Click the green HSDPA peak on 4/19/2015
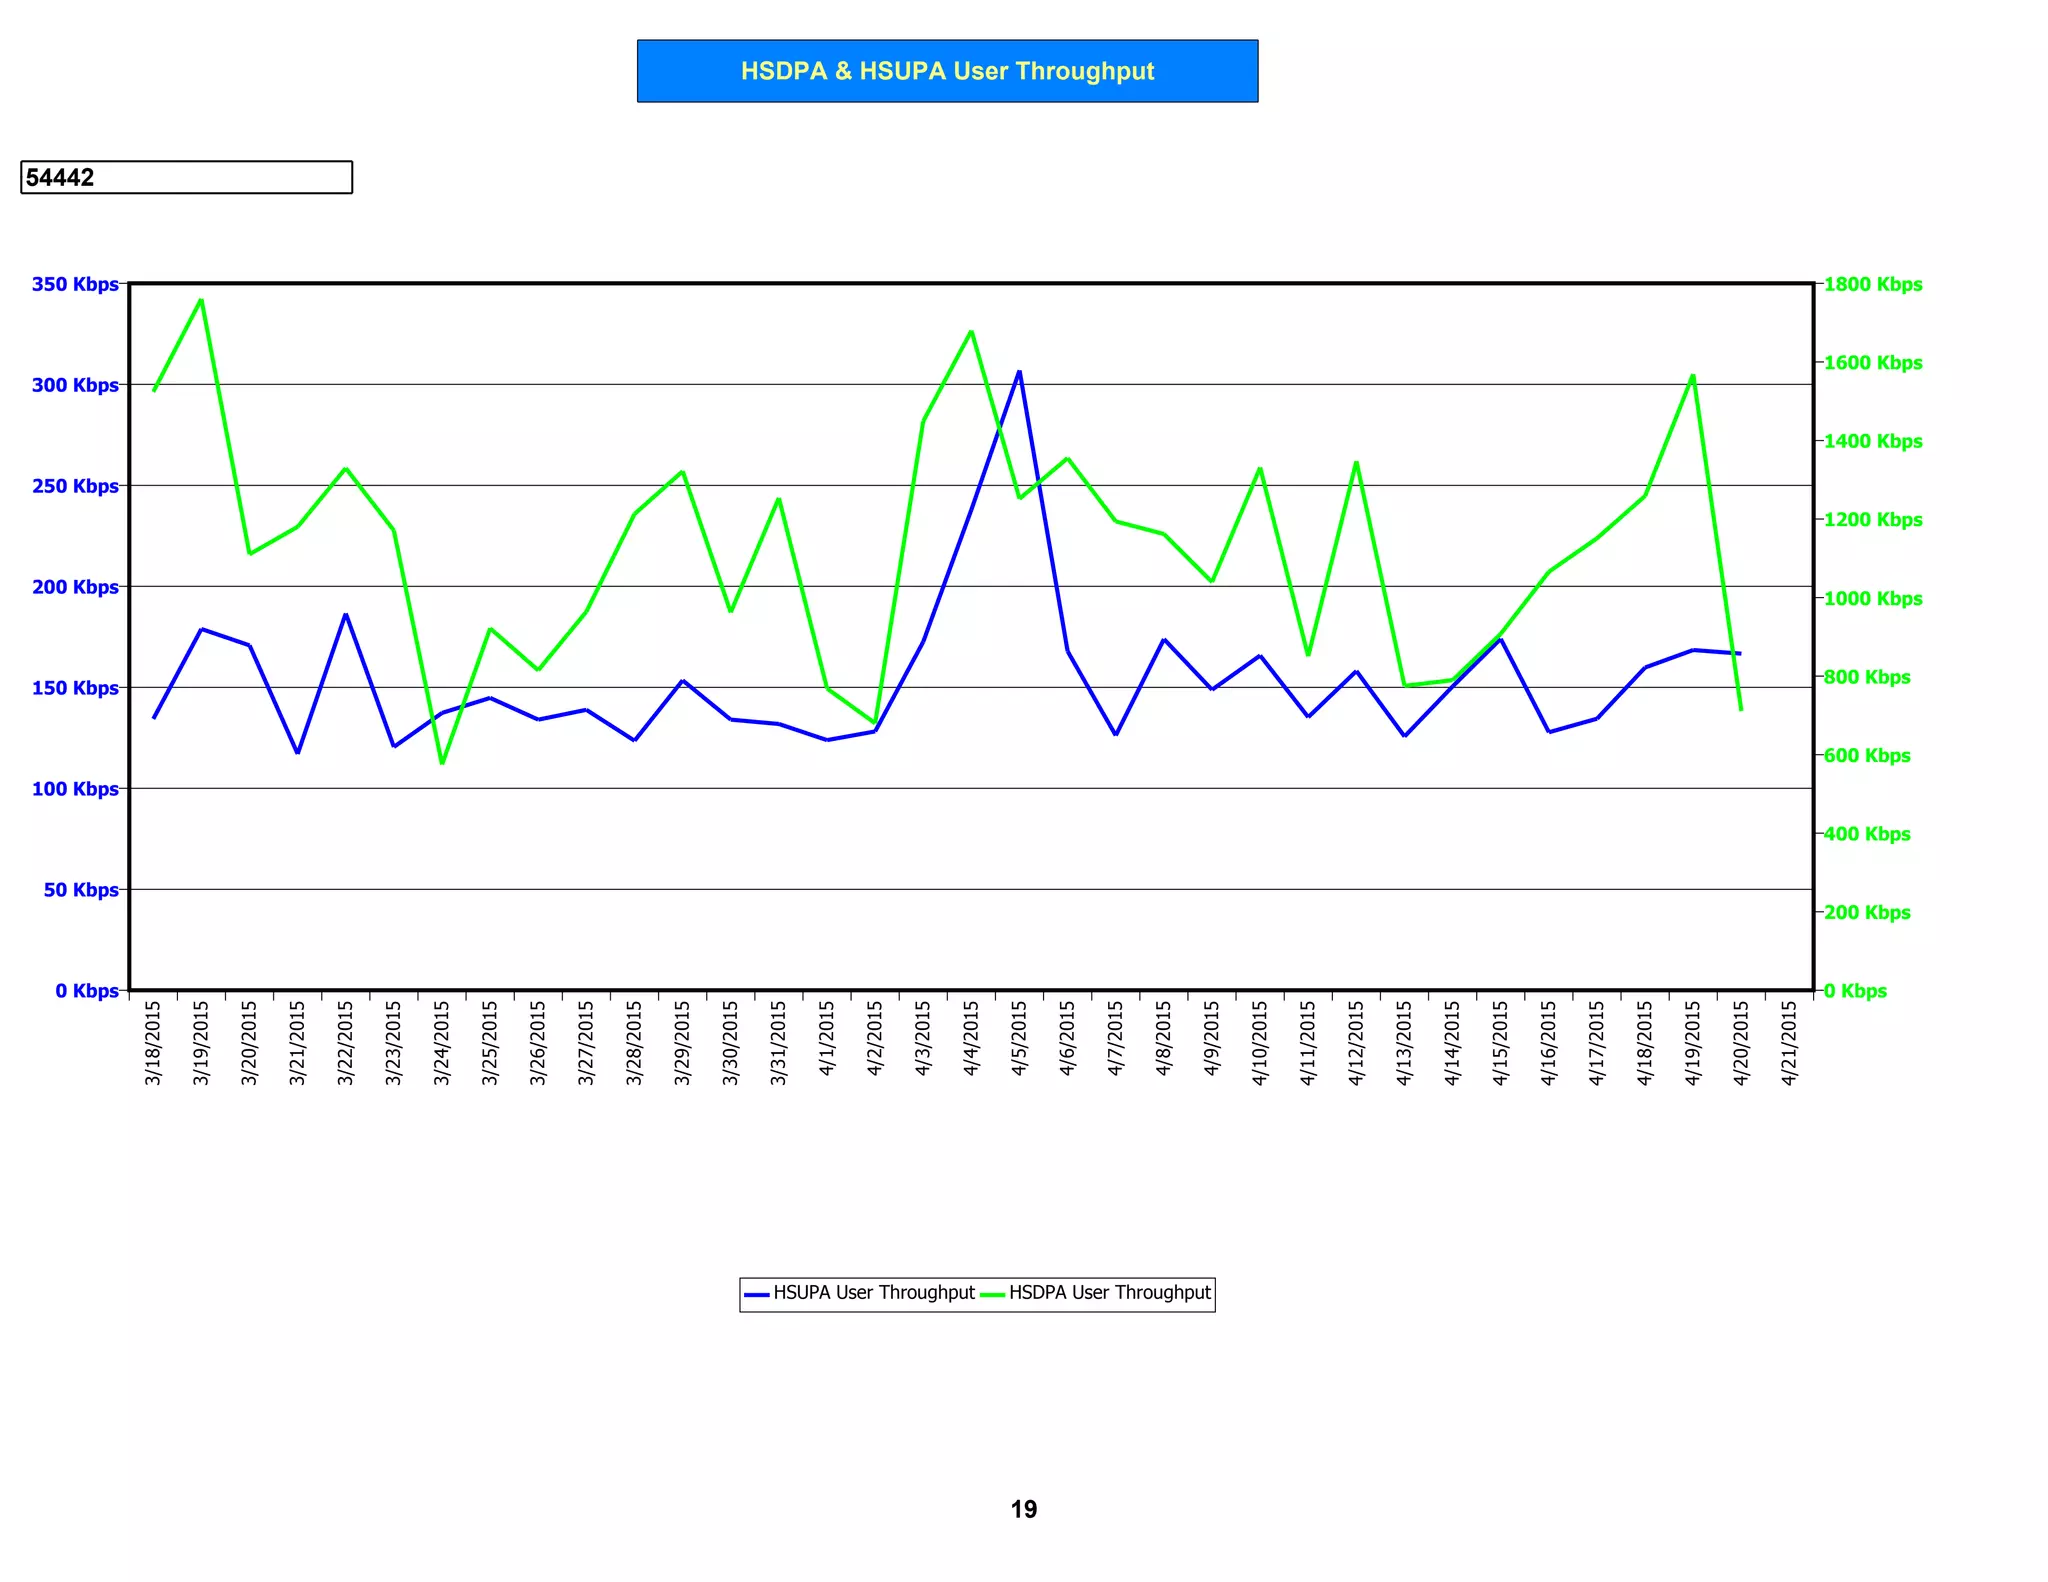Screen dimensions: 2048x1582 pyautogui.click(x=1692, y=376)
